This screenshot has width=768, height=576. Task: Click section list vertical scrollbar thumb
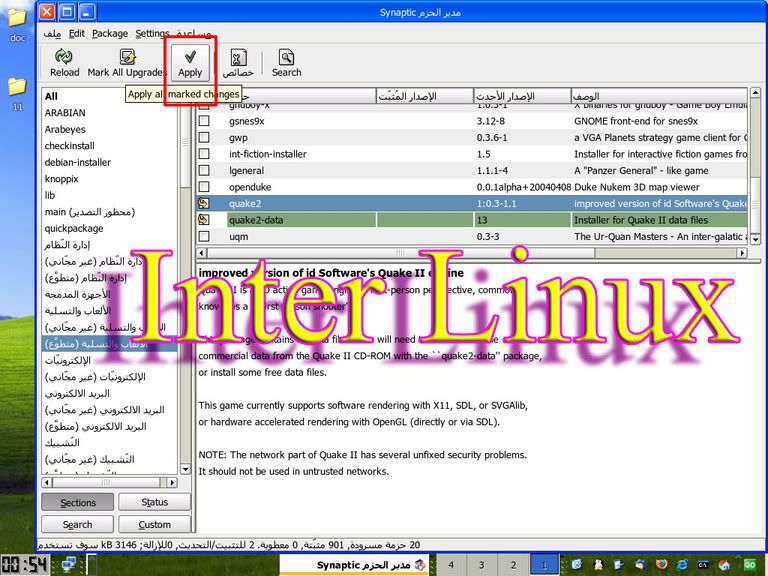[186, 142]
